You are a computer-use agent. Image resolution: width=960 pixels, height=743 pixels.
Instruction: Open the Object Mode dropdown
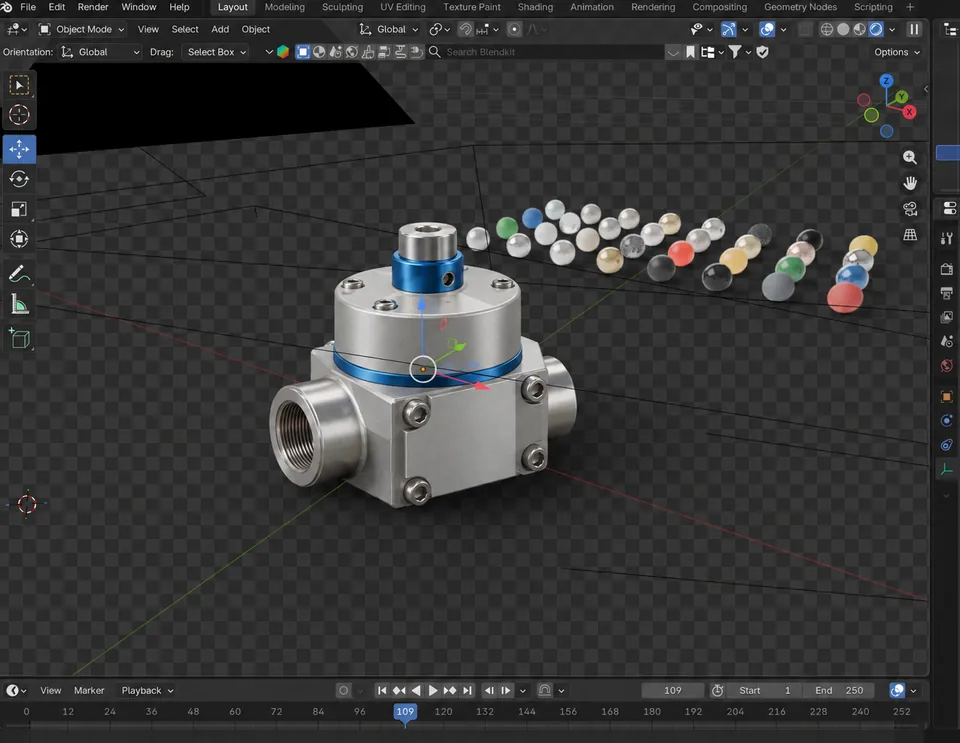(81, 29)
